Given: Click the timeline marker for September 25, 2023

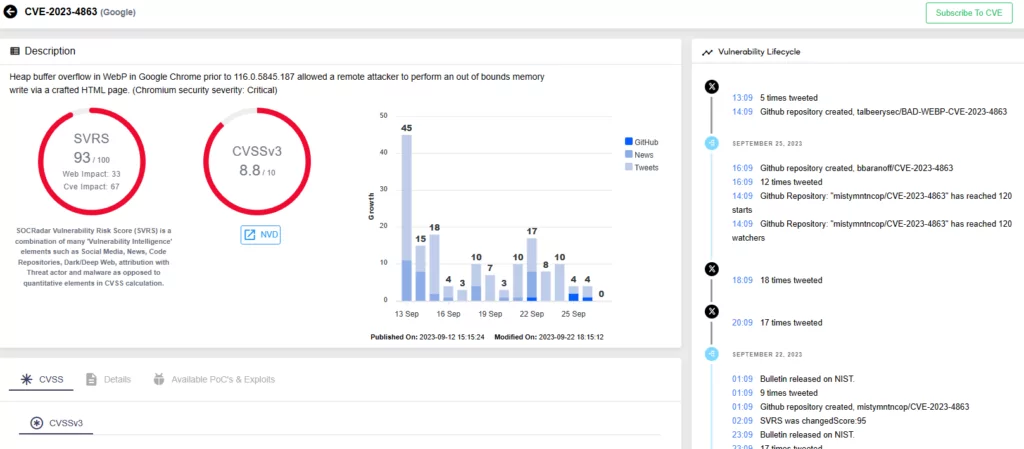Looking at the screenshot, I should (712, 144).
